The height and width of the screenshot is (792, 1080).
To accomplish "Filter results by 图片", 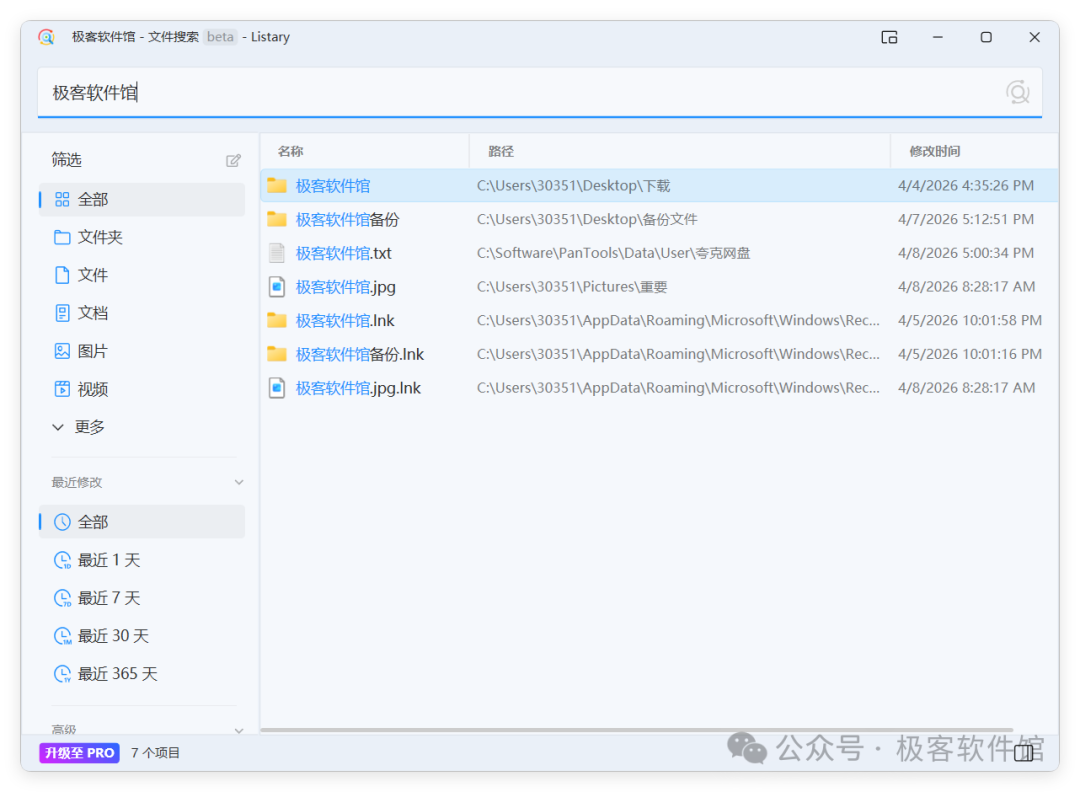I will (142, 351).
